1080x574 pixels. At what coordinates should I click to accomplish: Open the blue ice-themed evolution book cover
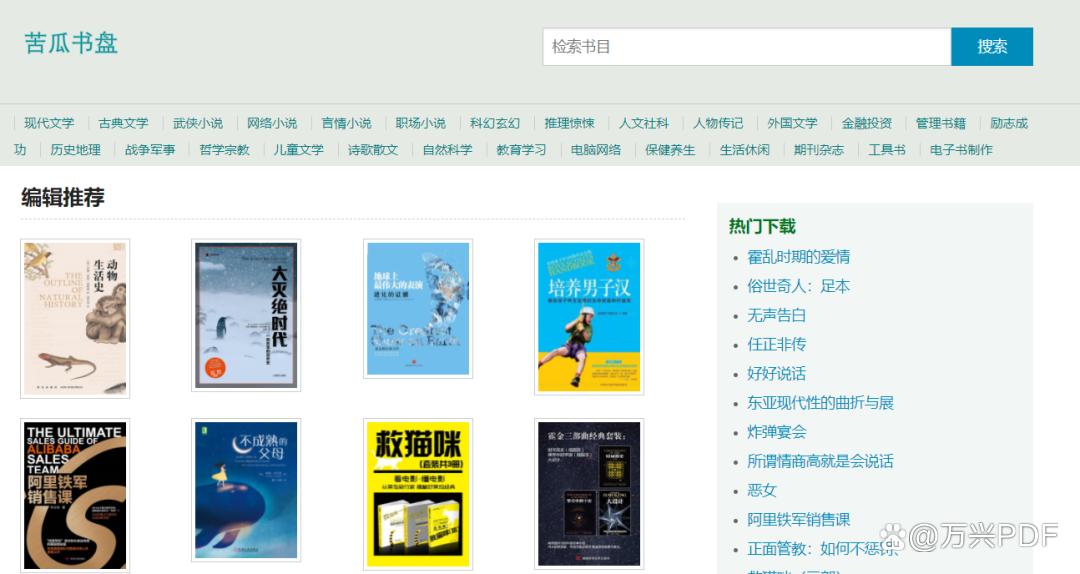click(418, 309)
